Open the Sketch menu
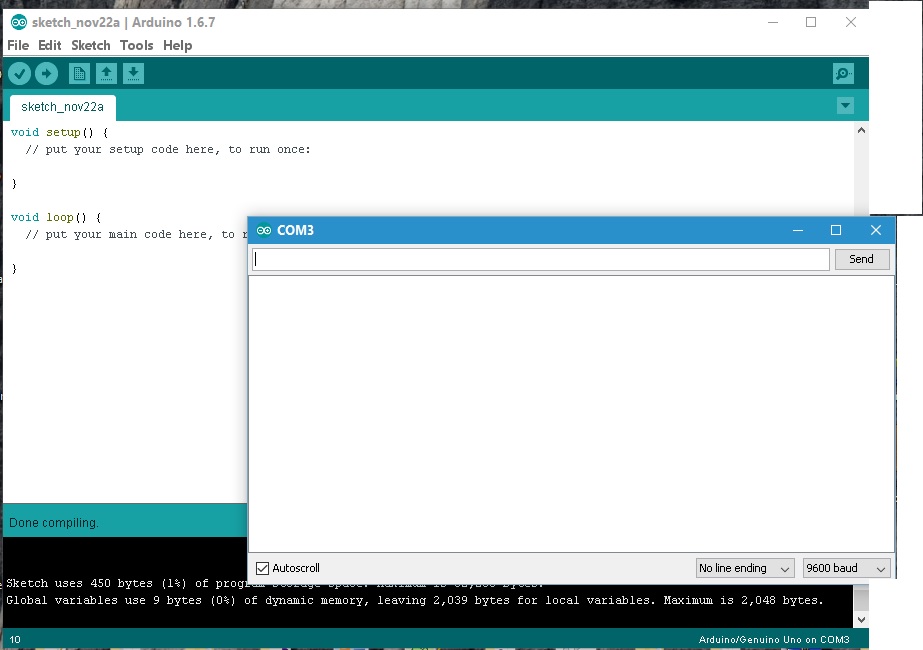This screenshot has height=650, width=923. (x=91, y=45)
